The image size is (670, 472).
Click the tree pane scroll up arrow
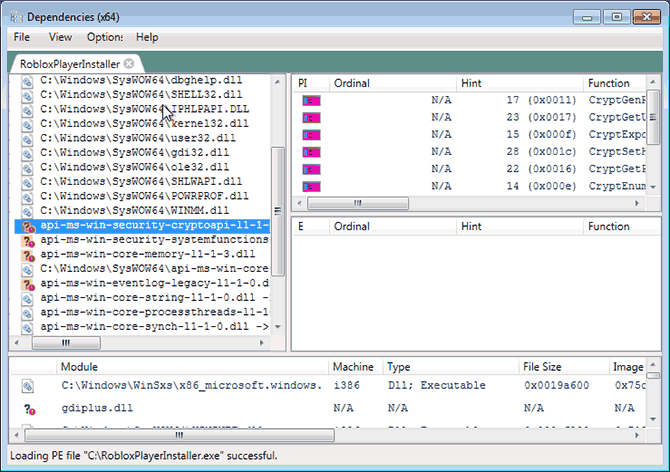(278, 82)
